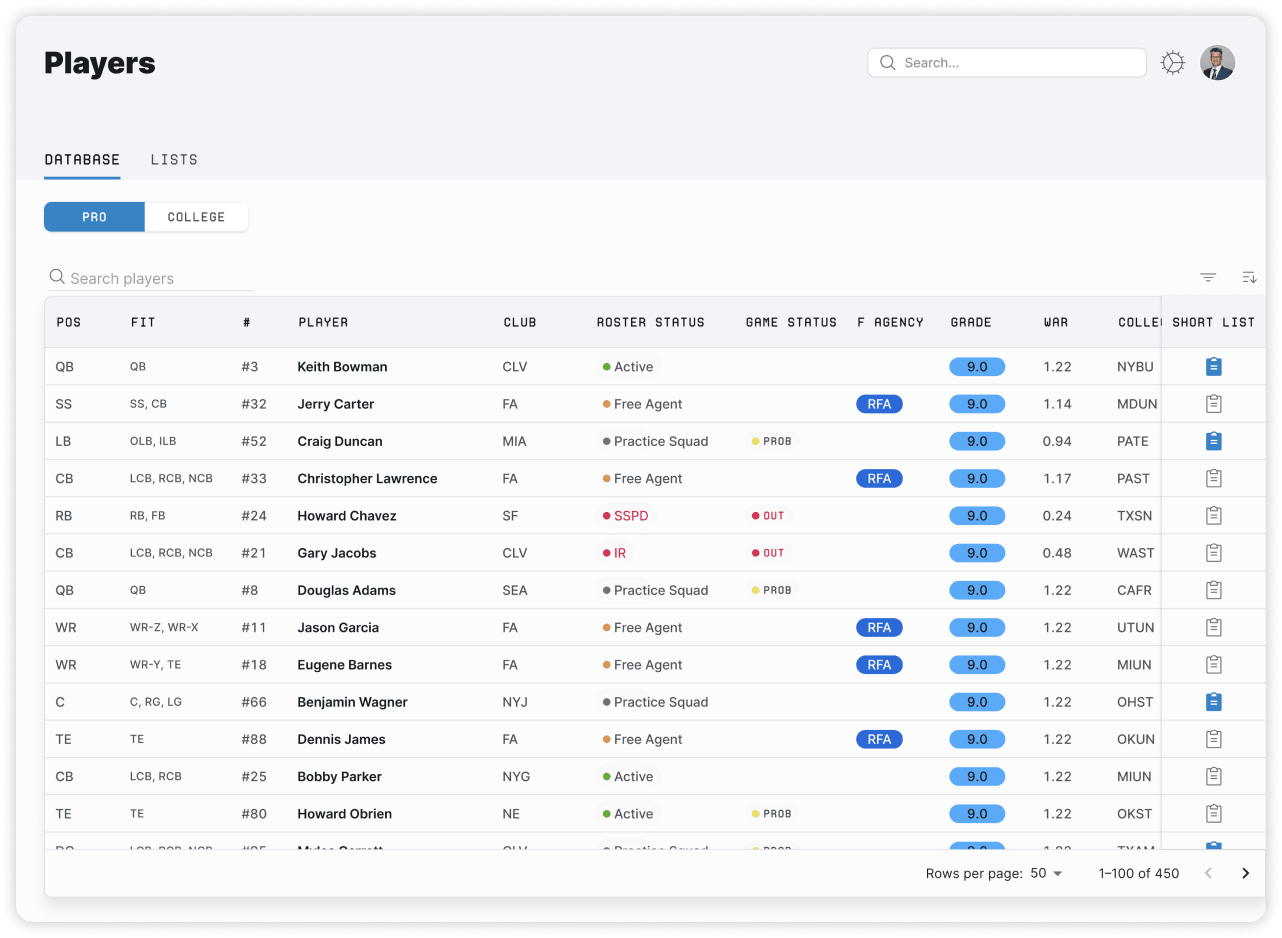This screenshot has height=938, width=1282.
Task: Click the Players page title
Action: (x=100, y=63)
